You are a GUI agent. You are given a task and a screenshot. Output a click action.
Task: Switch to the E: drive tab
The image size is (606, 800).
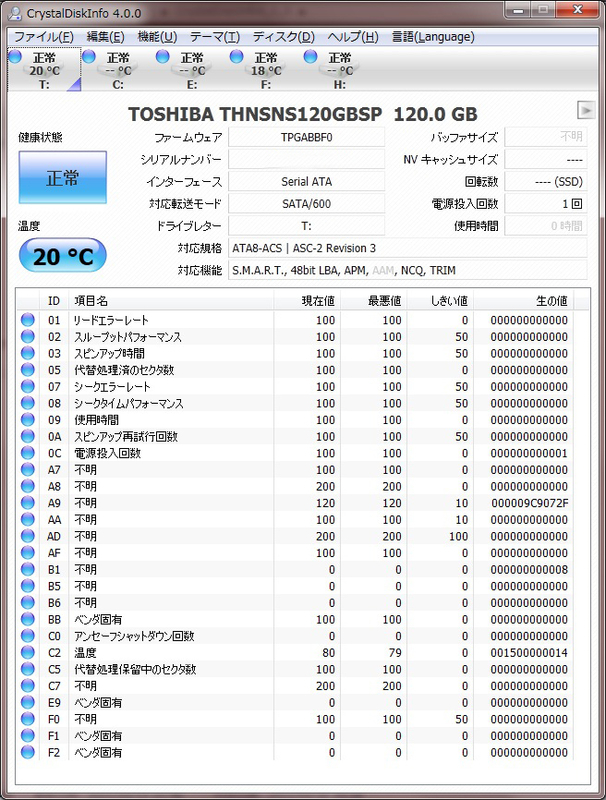click(x=192, y=70)
